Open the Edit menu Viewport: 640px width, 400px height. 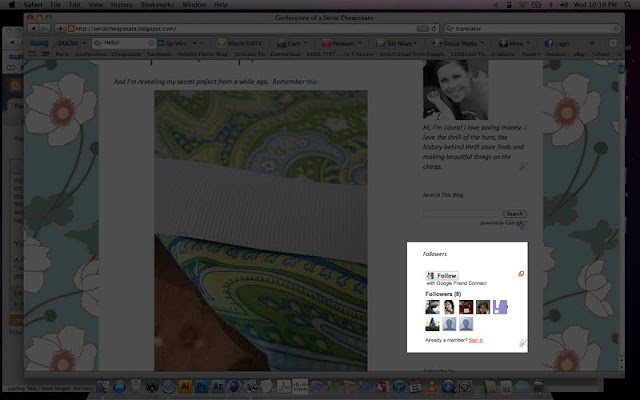coord(75,4)
